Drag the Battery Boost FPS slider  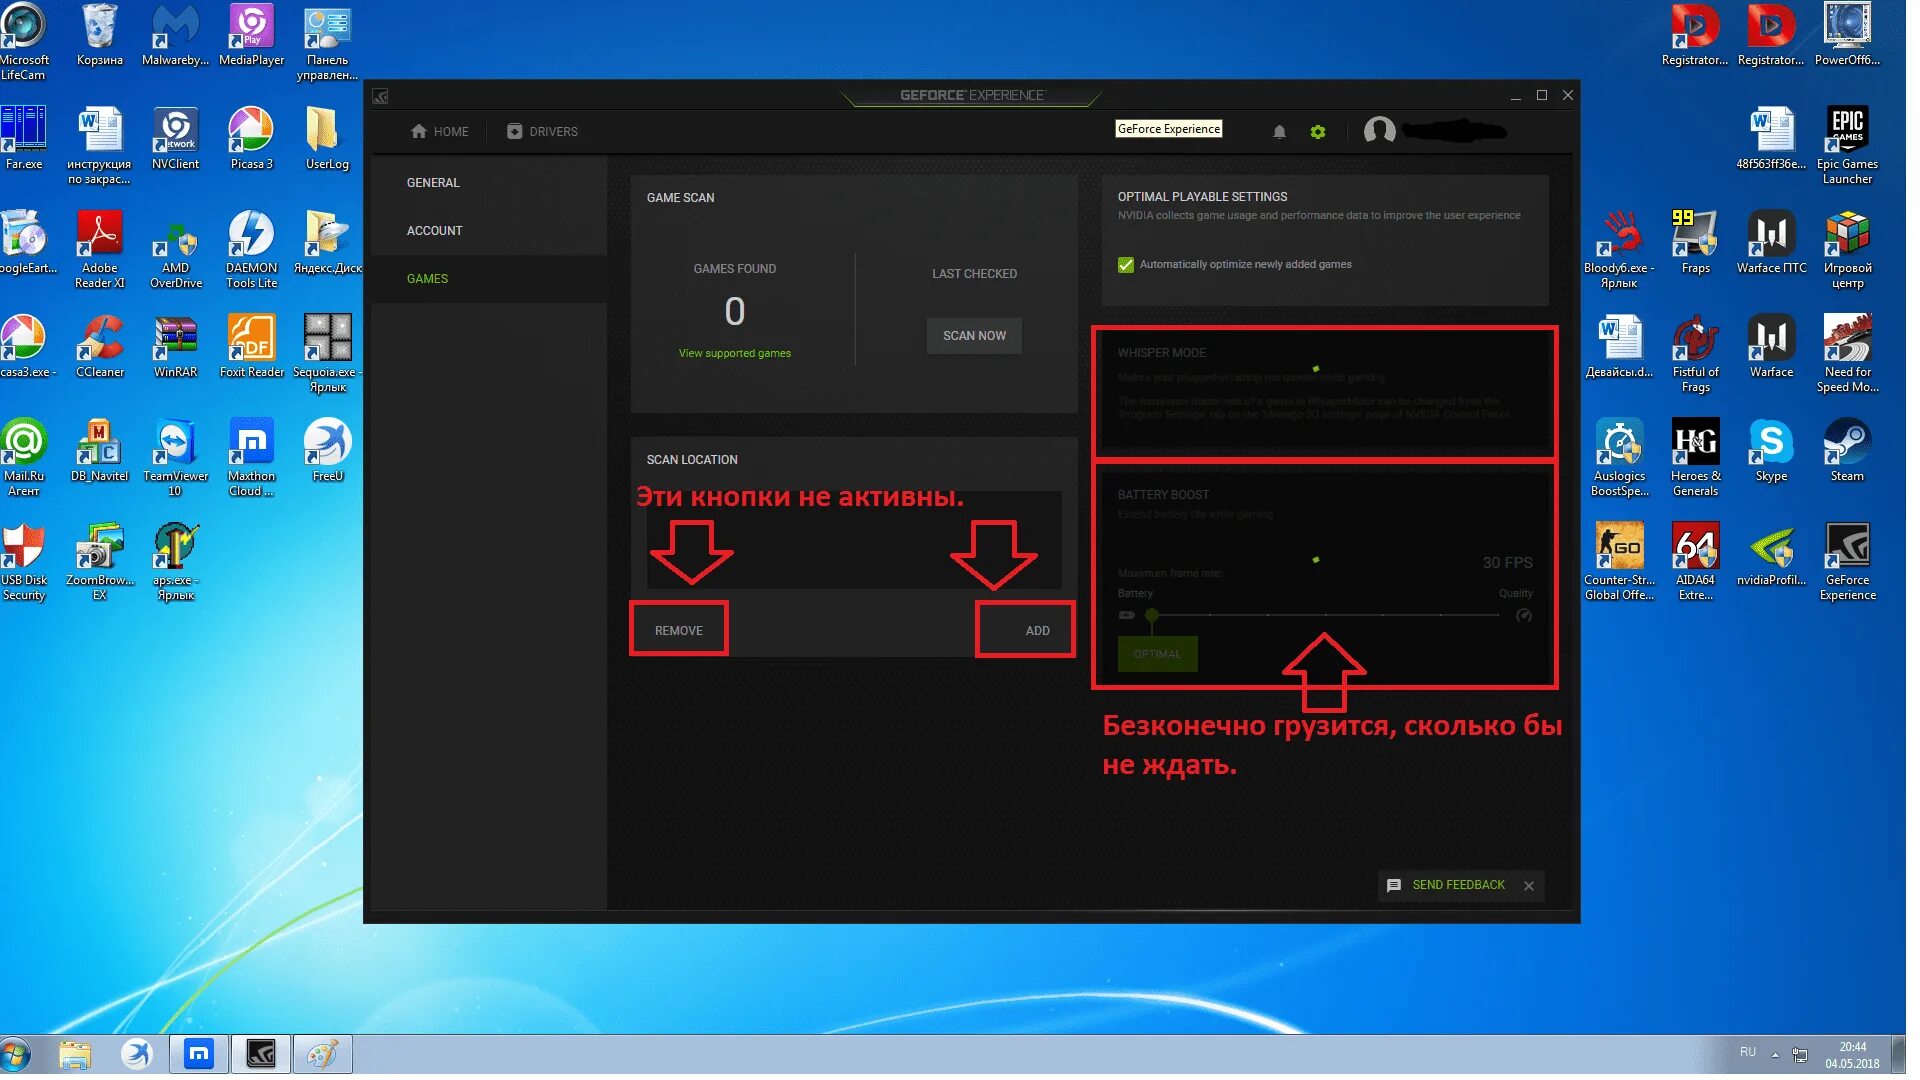[x=1153, y=615]
